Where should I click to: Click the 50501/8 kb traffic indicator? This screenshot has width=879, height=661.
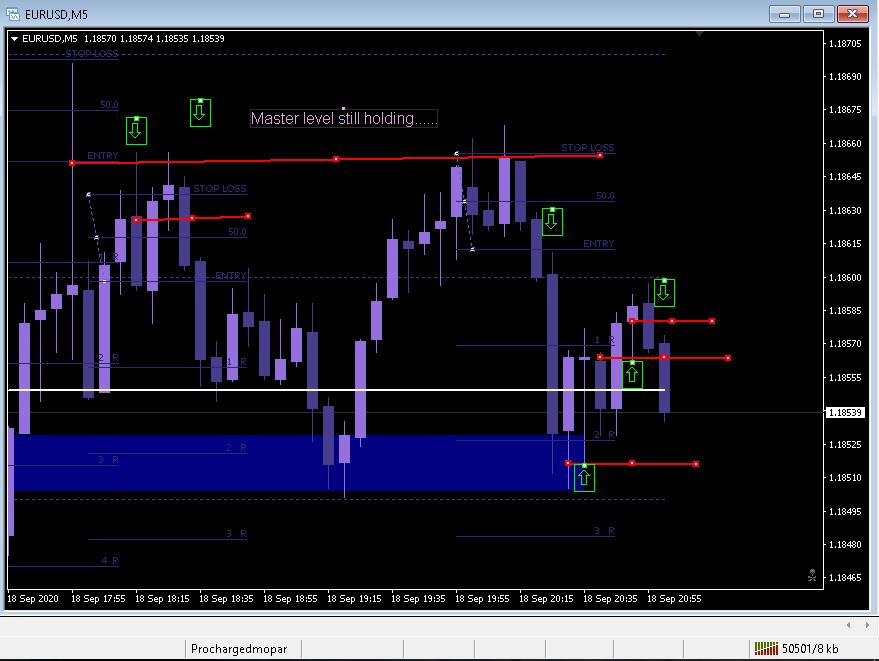(810, 649)
